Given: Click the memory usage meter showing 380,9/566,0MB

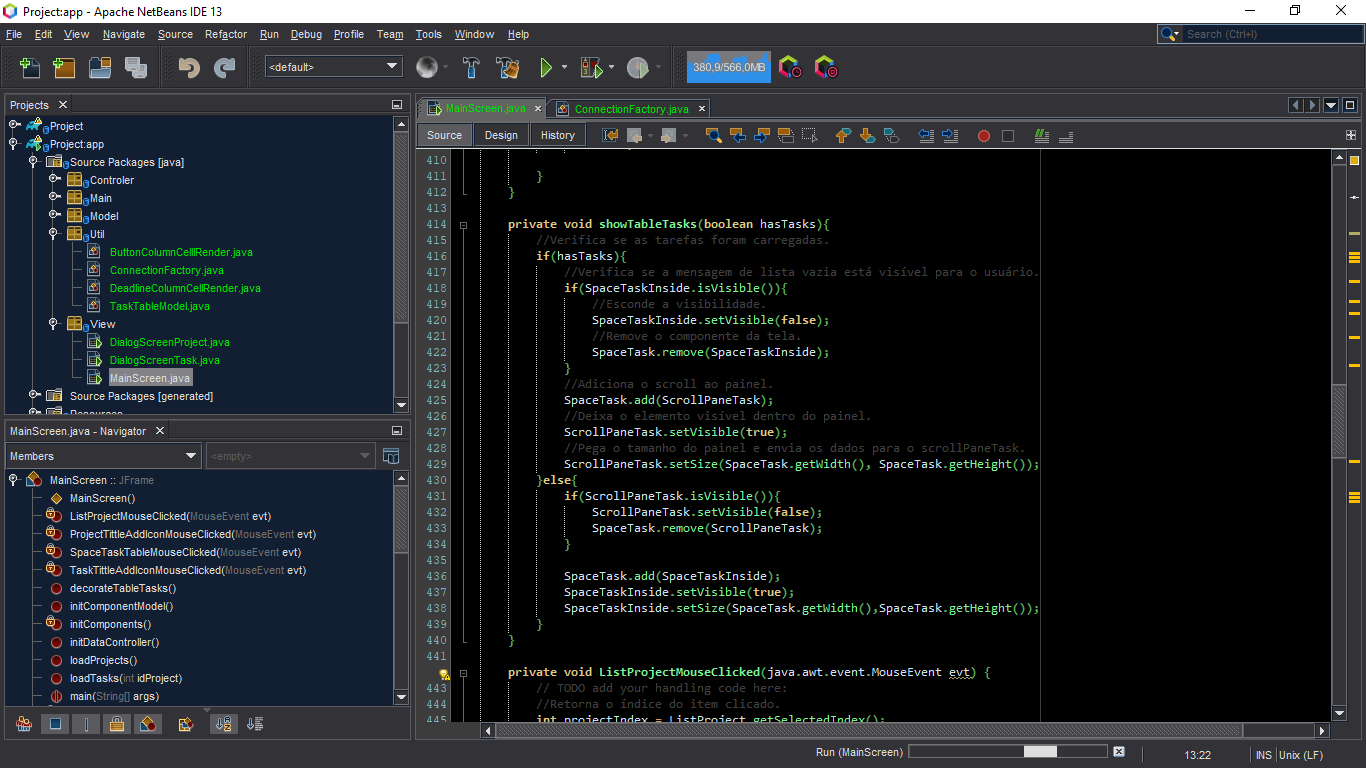Looking at the screenshot, I should [728, 67].
